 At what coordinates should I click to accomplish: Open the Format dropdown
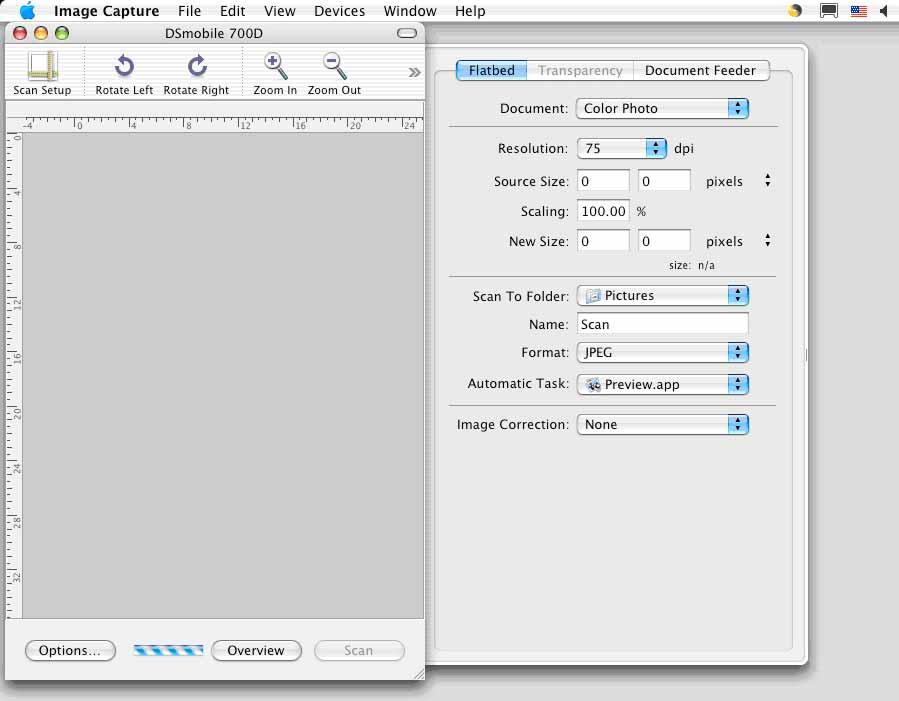coord(662,353)
